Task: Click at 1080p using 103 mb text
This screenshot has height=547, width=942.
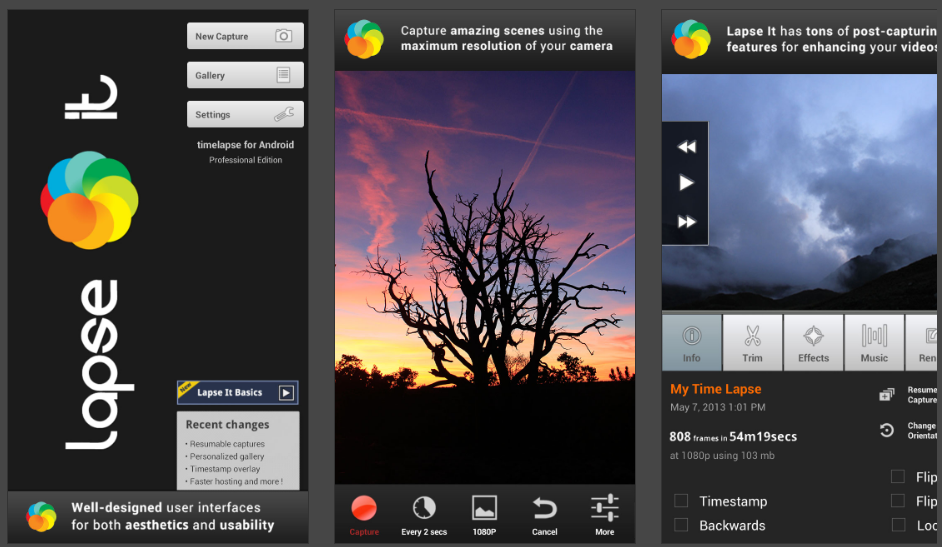Action: pos(722,455)
